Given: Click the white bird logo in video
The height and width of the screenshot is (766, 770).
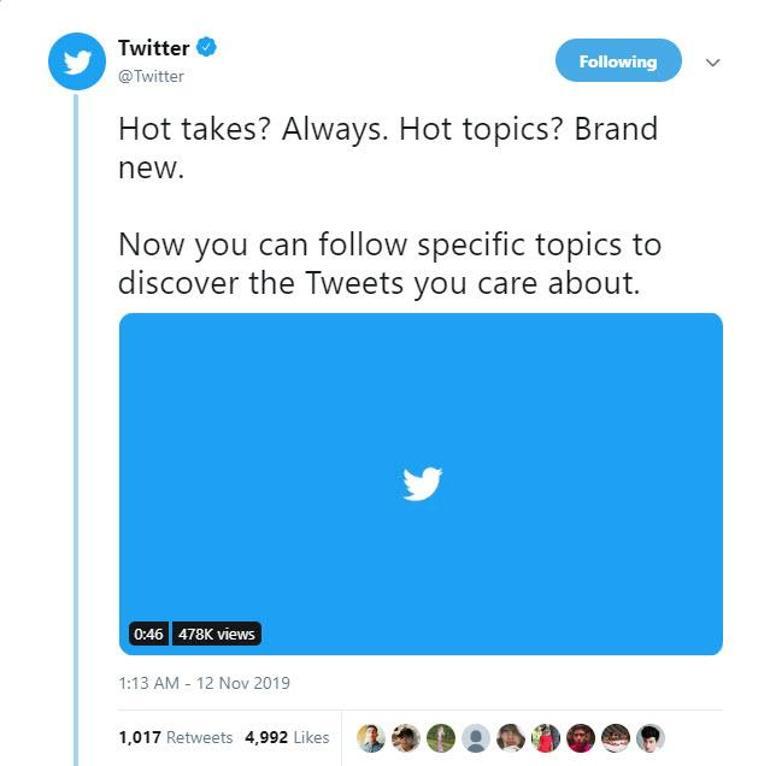Looking at the screenshot, I should click(x=422, y=483).
